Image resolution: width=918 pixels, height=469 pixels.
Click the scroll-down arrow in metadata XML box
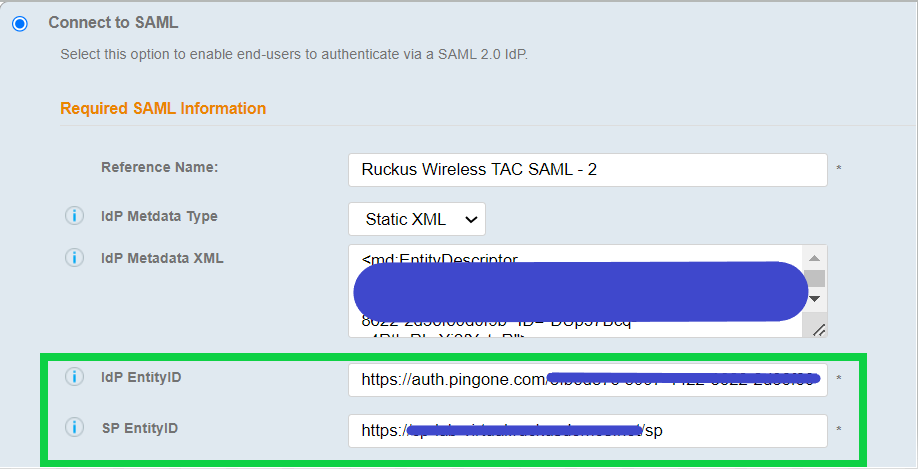(815, 298)
